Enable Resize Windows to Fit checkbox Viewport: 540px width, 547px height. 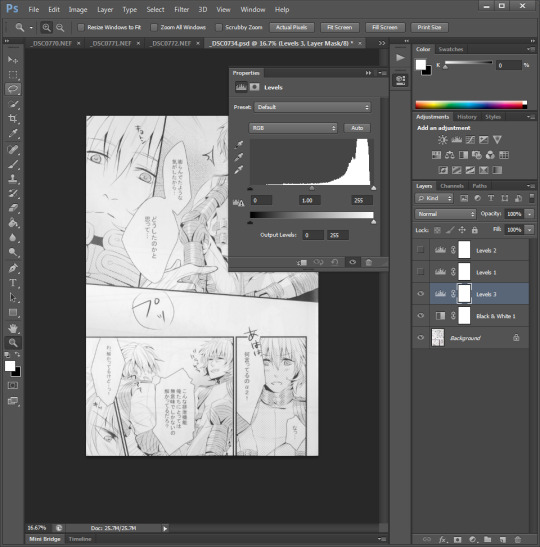pyautogui.click(x=81, y=27)
